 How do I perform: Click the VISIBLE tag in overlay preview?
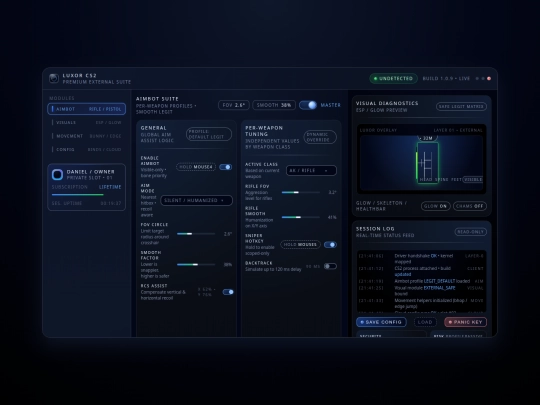pyautogui.click(x=472, y=179)
